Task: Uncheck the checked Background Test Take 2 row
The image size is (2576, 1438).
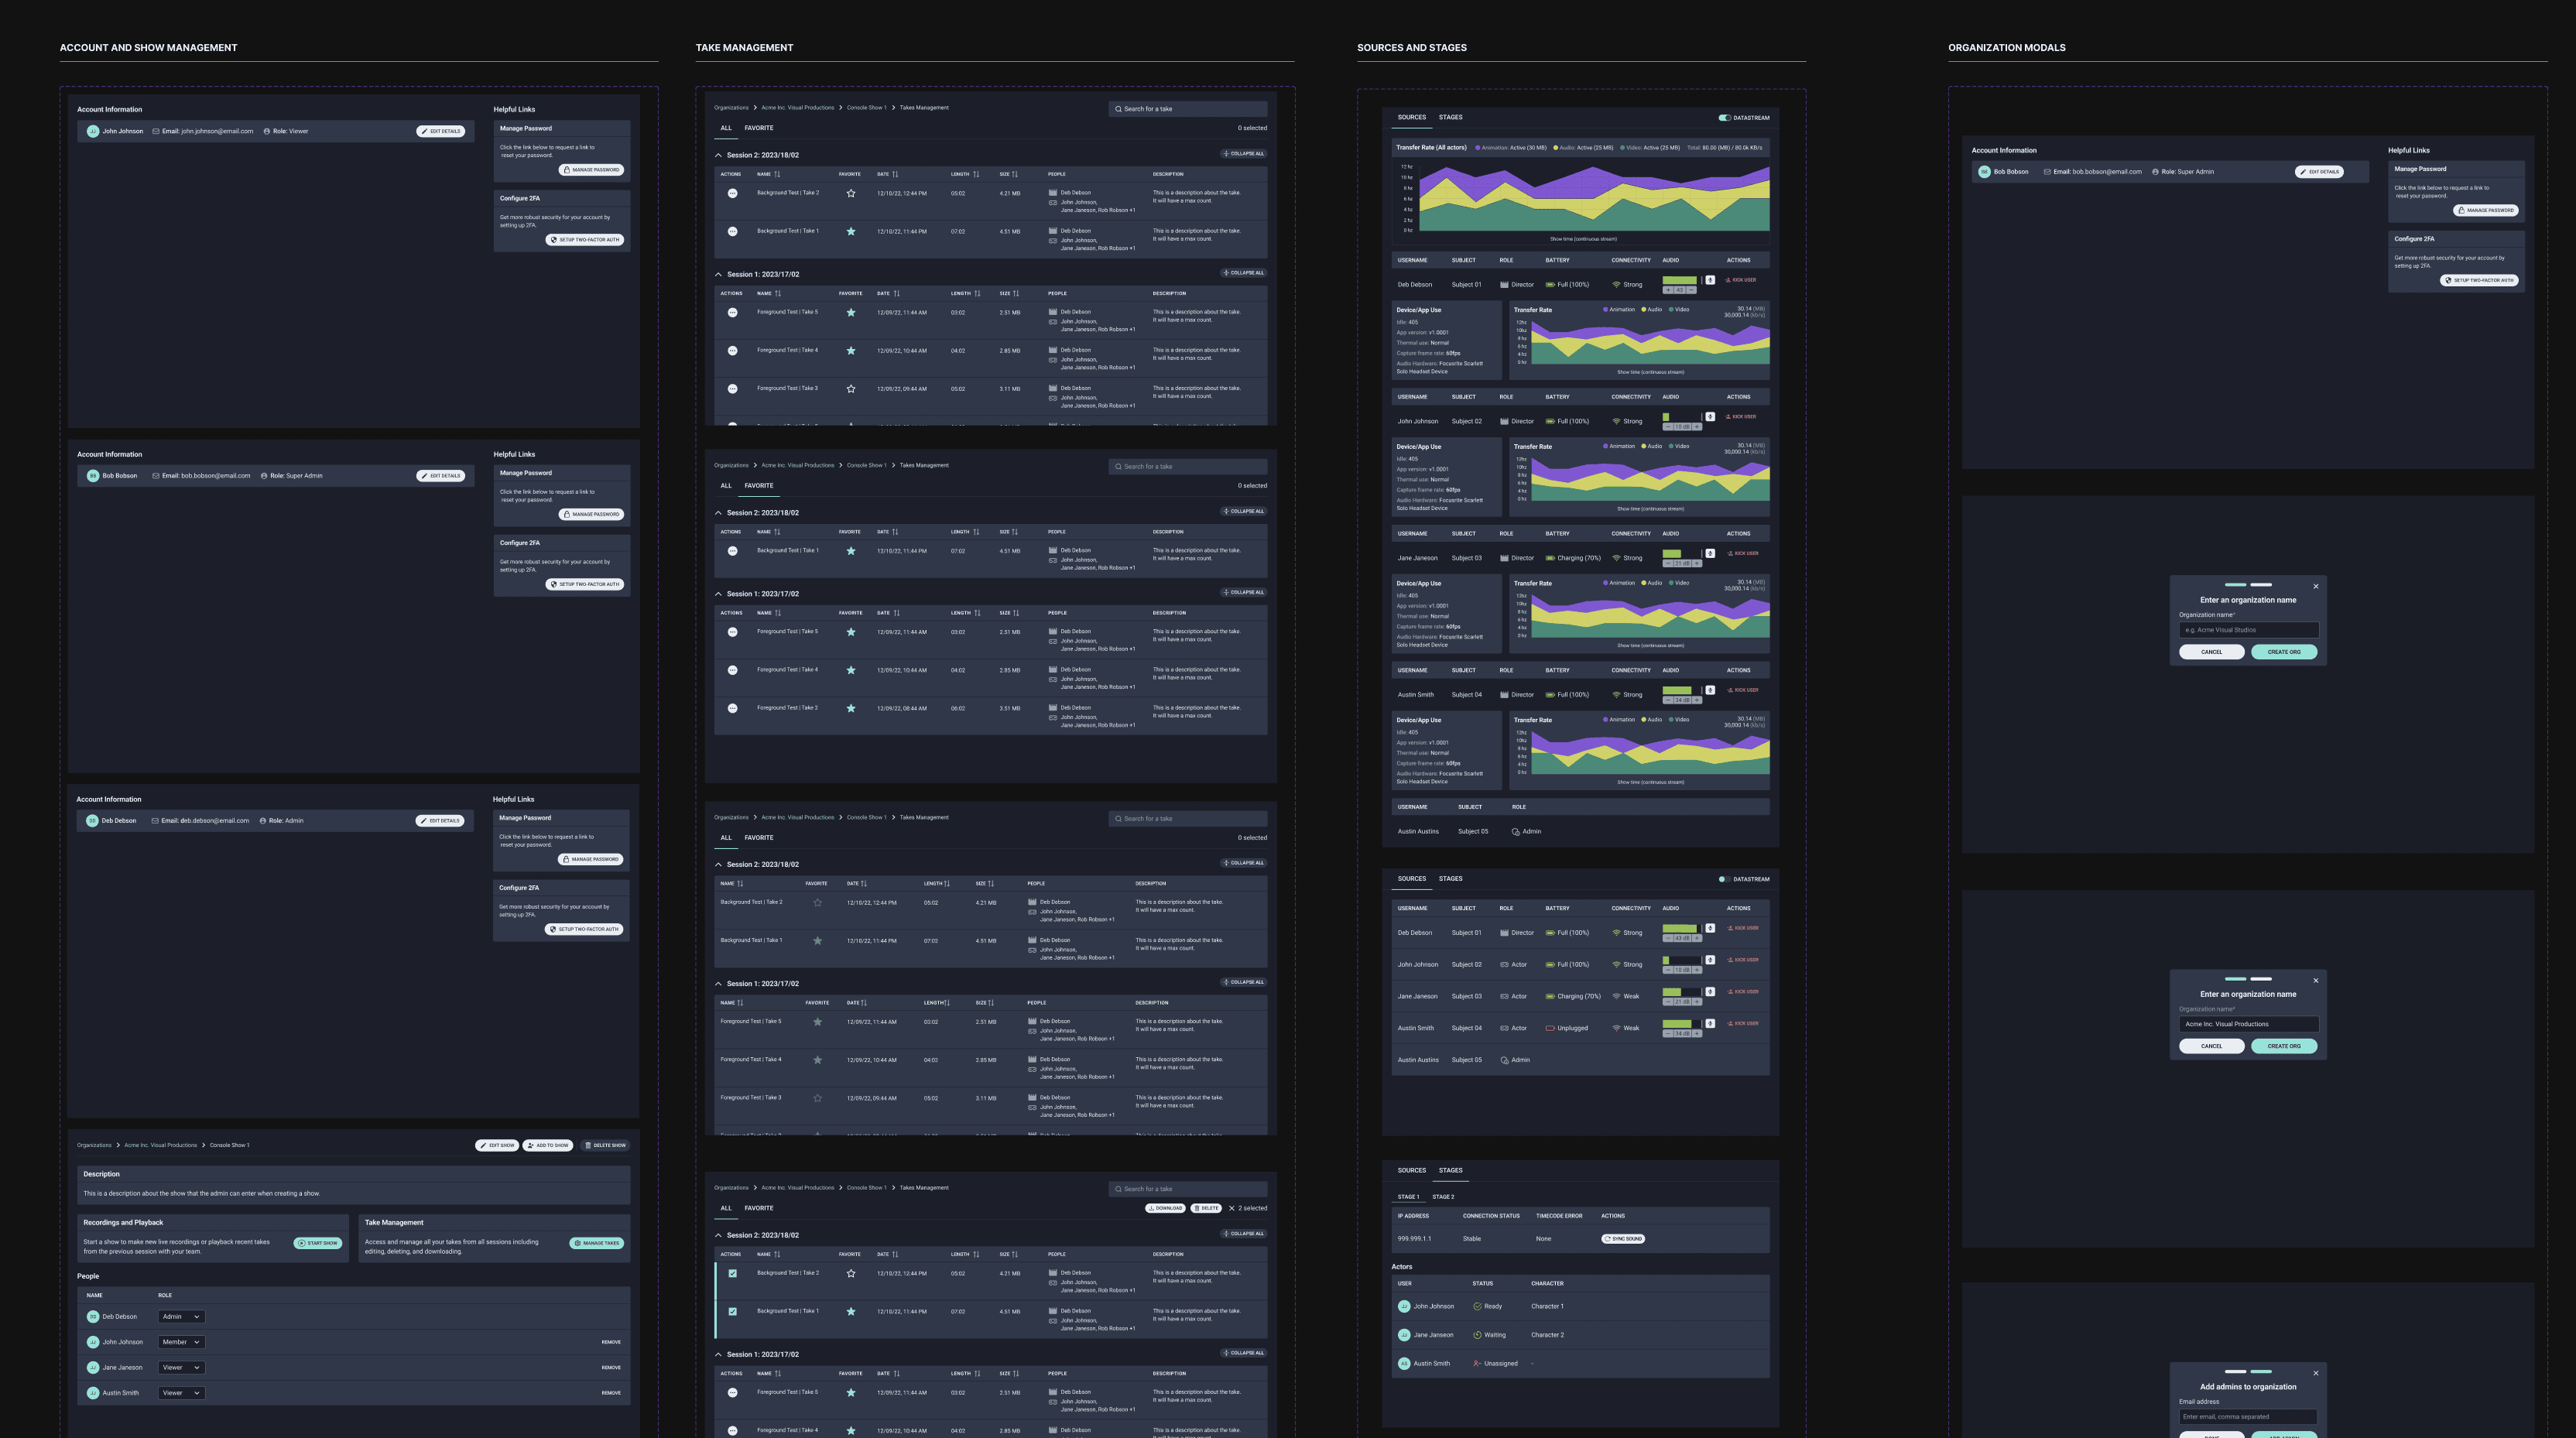Action: click(733, 1273)
